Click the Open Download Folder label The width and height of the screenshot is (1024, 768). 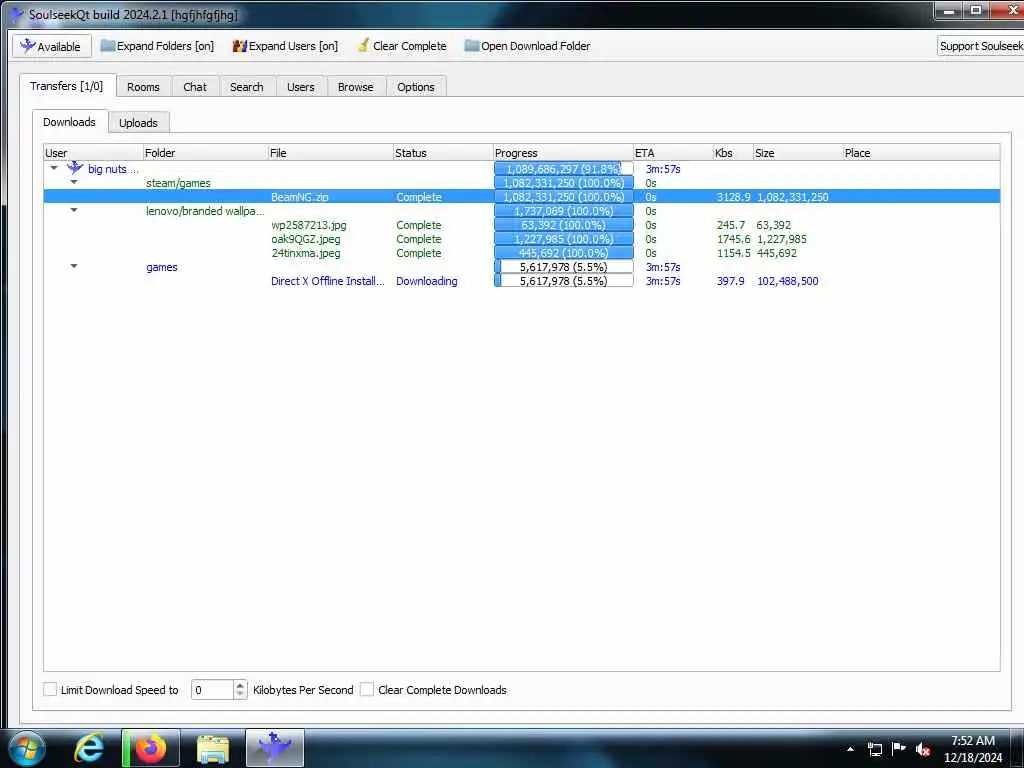(x=536, y=46)
